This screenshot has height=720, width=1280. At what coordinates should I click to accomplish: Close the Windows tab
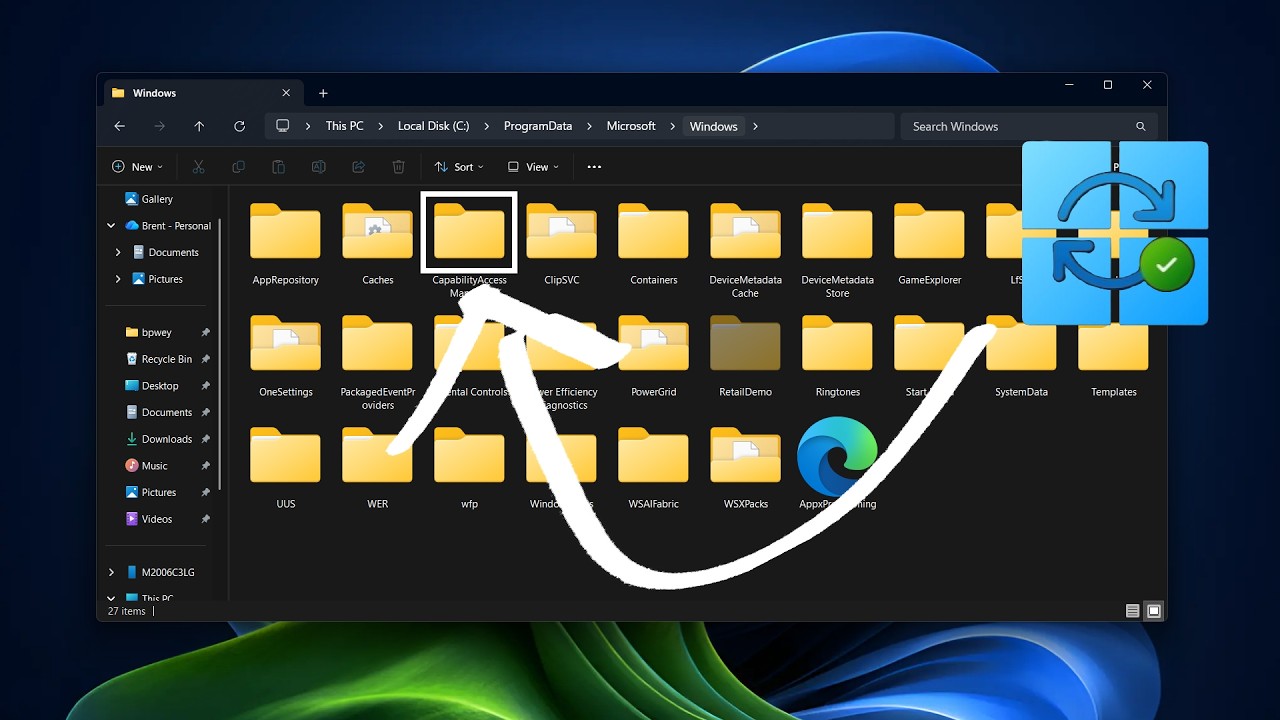point(286,93)
